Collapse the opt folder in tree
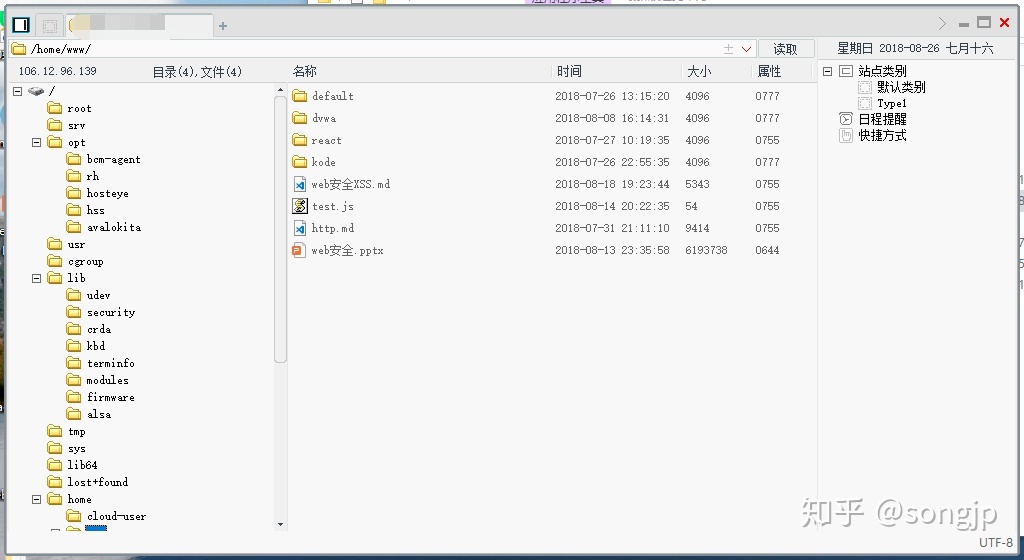 37,142
